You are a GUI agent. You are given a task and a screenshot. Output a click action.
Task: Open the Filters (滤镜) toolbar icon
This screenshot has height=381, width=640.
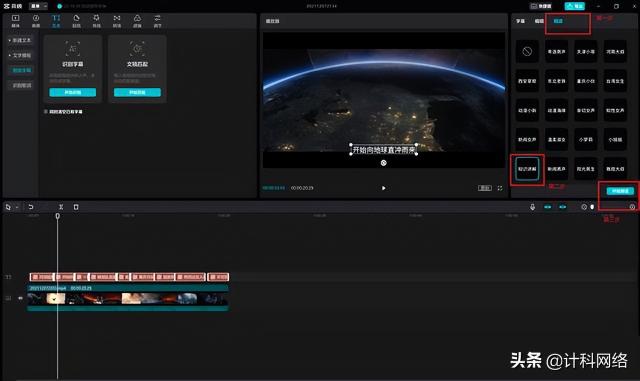(137, 21)
